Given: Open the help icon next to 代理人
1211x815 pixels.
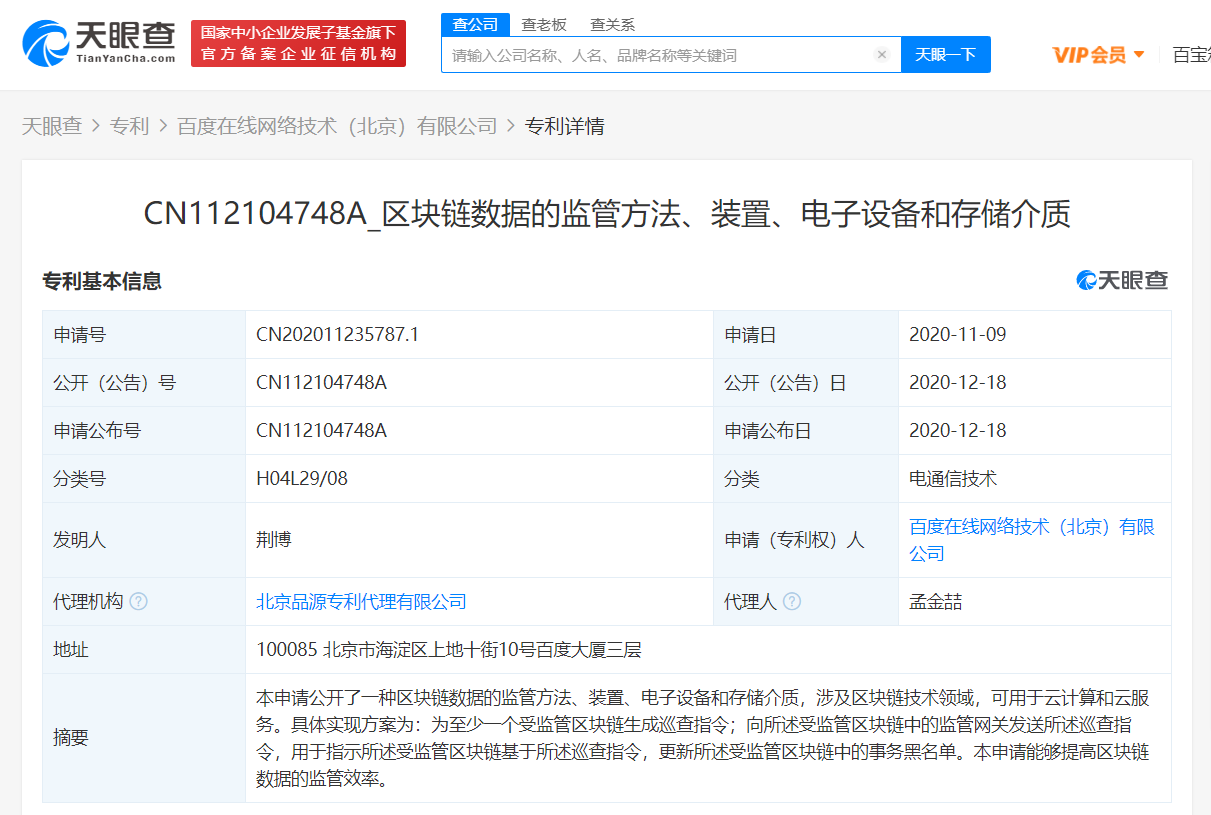Looking at the screenshot, I should pyautogui.click(x=793, y=601).
